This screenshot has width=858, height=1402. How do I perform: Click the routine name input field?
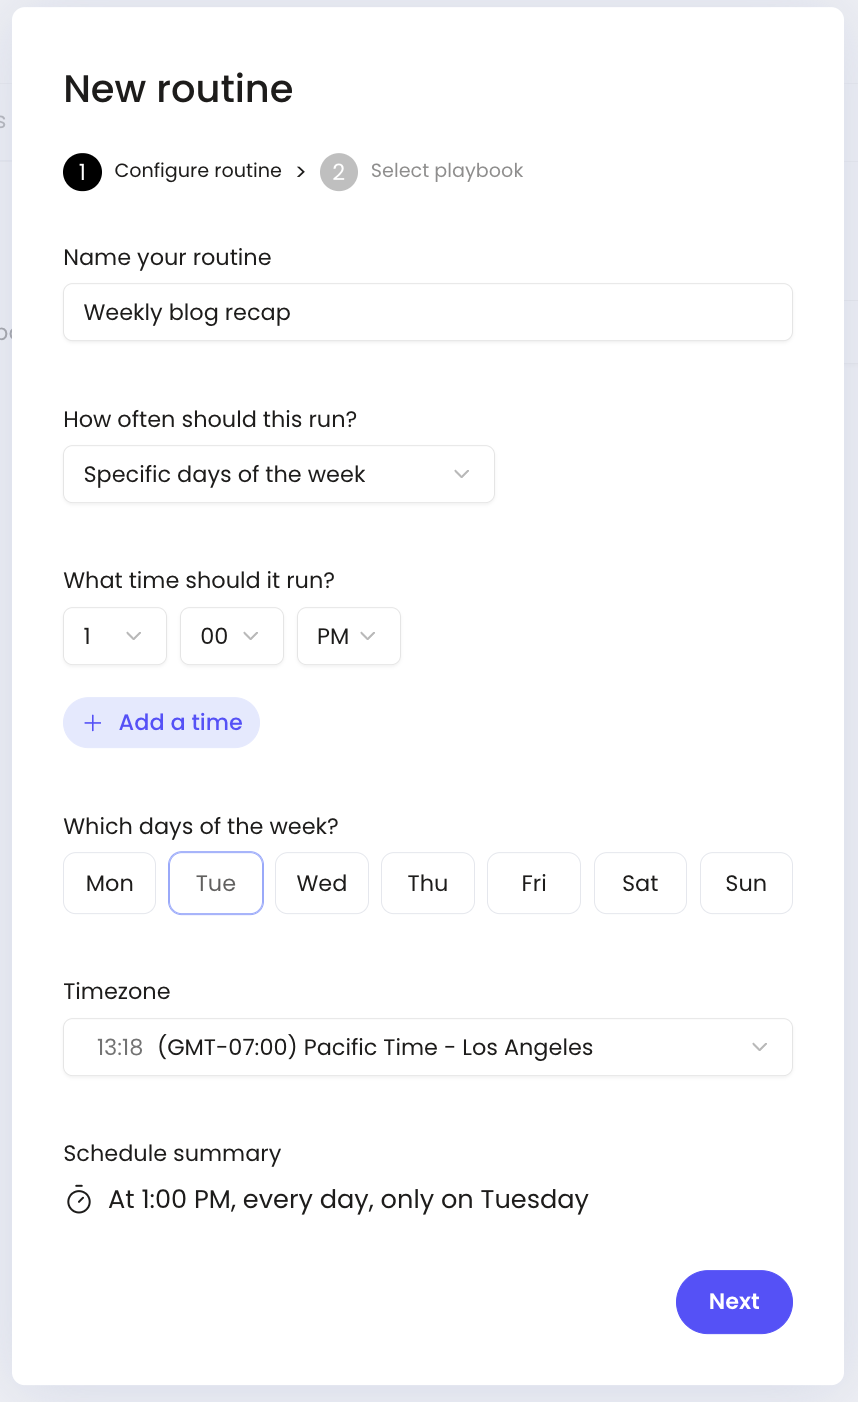pyautogui.click(x=428, y=312)
